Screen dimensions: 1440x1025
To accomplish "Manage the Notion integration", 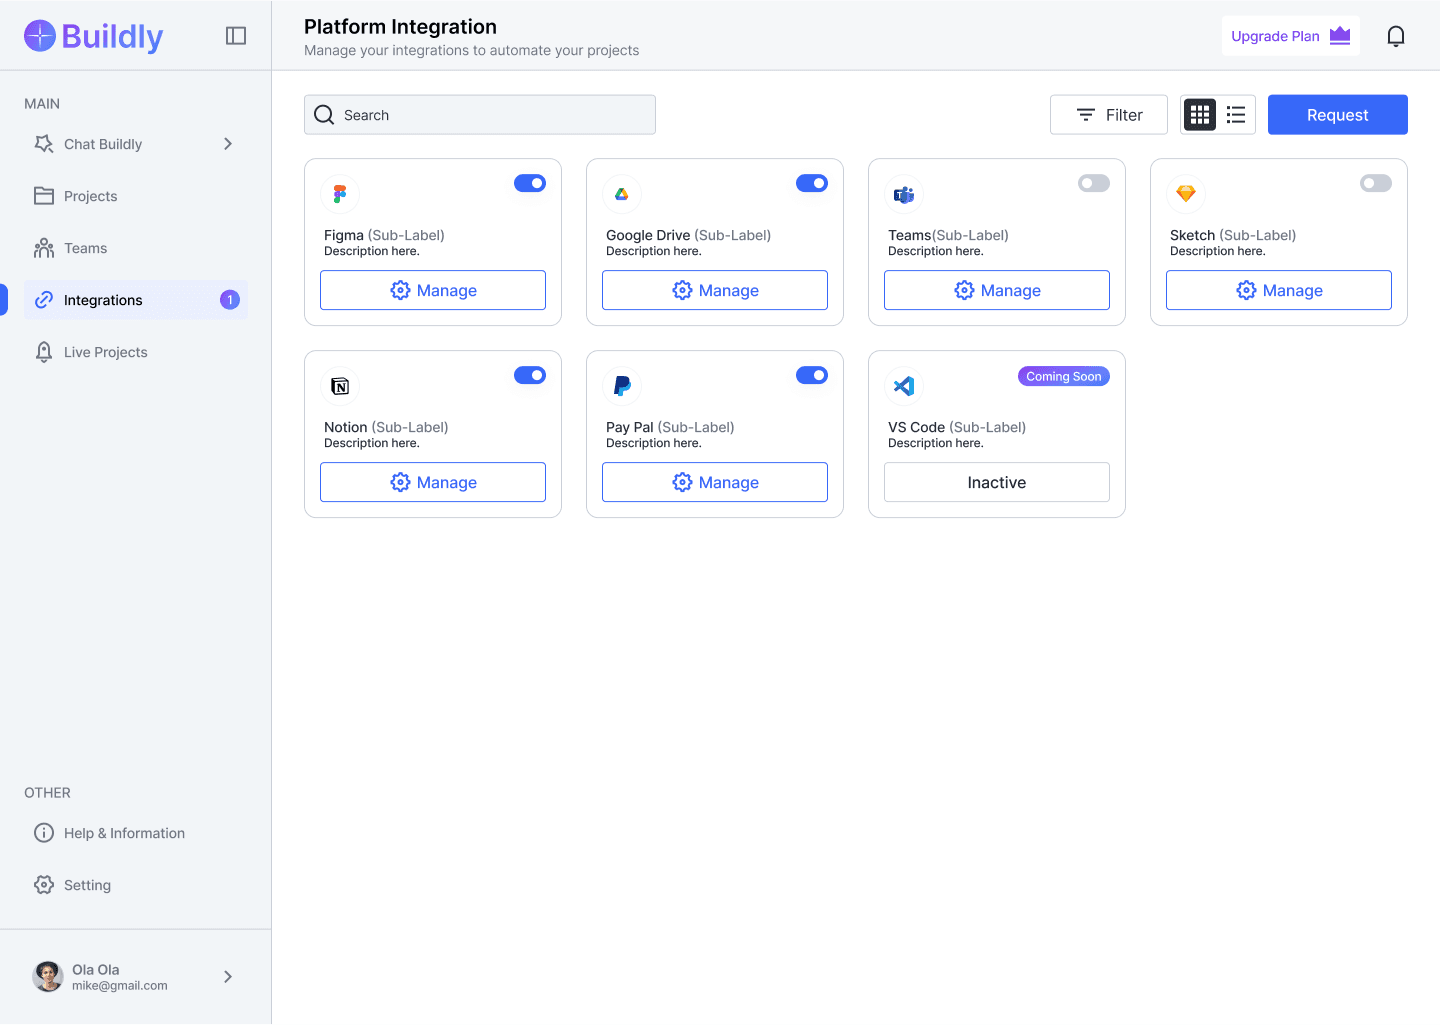I will pyautogui.click(x=433, y=482).
